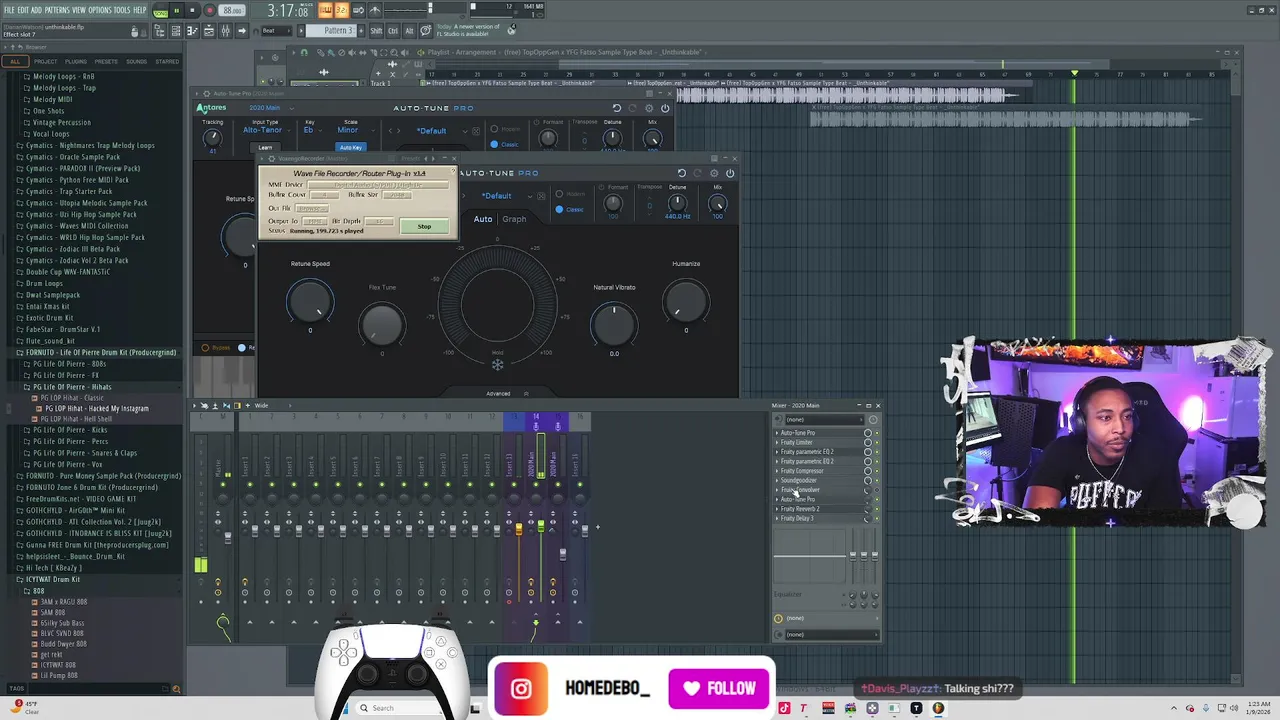Click the countdown 3-2 icon
Image resolution: width=1280 pixels, height=720 pixels.
coord(340,11)
